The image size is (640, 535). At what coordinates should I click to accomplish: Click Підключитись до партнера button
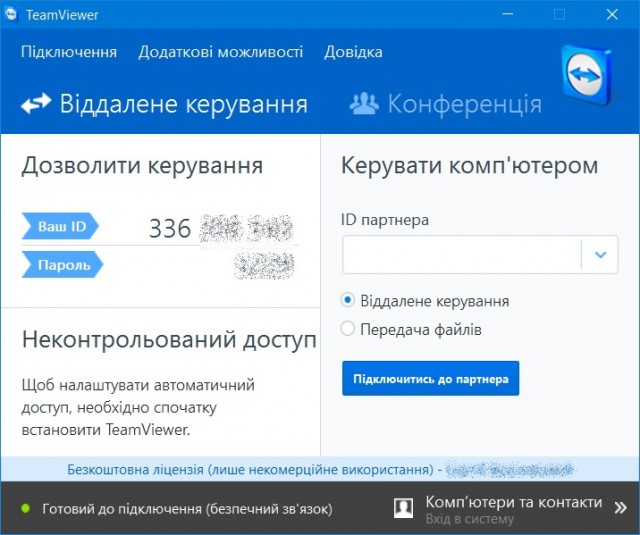pyautogui.click(x=431, y=378)
